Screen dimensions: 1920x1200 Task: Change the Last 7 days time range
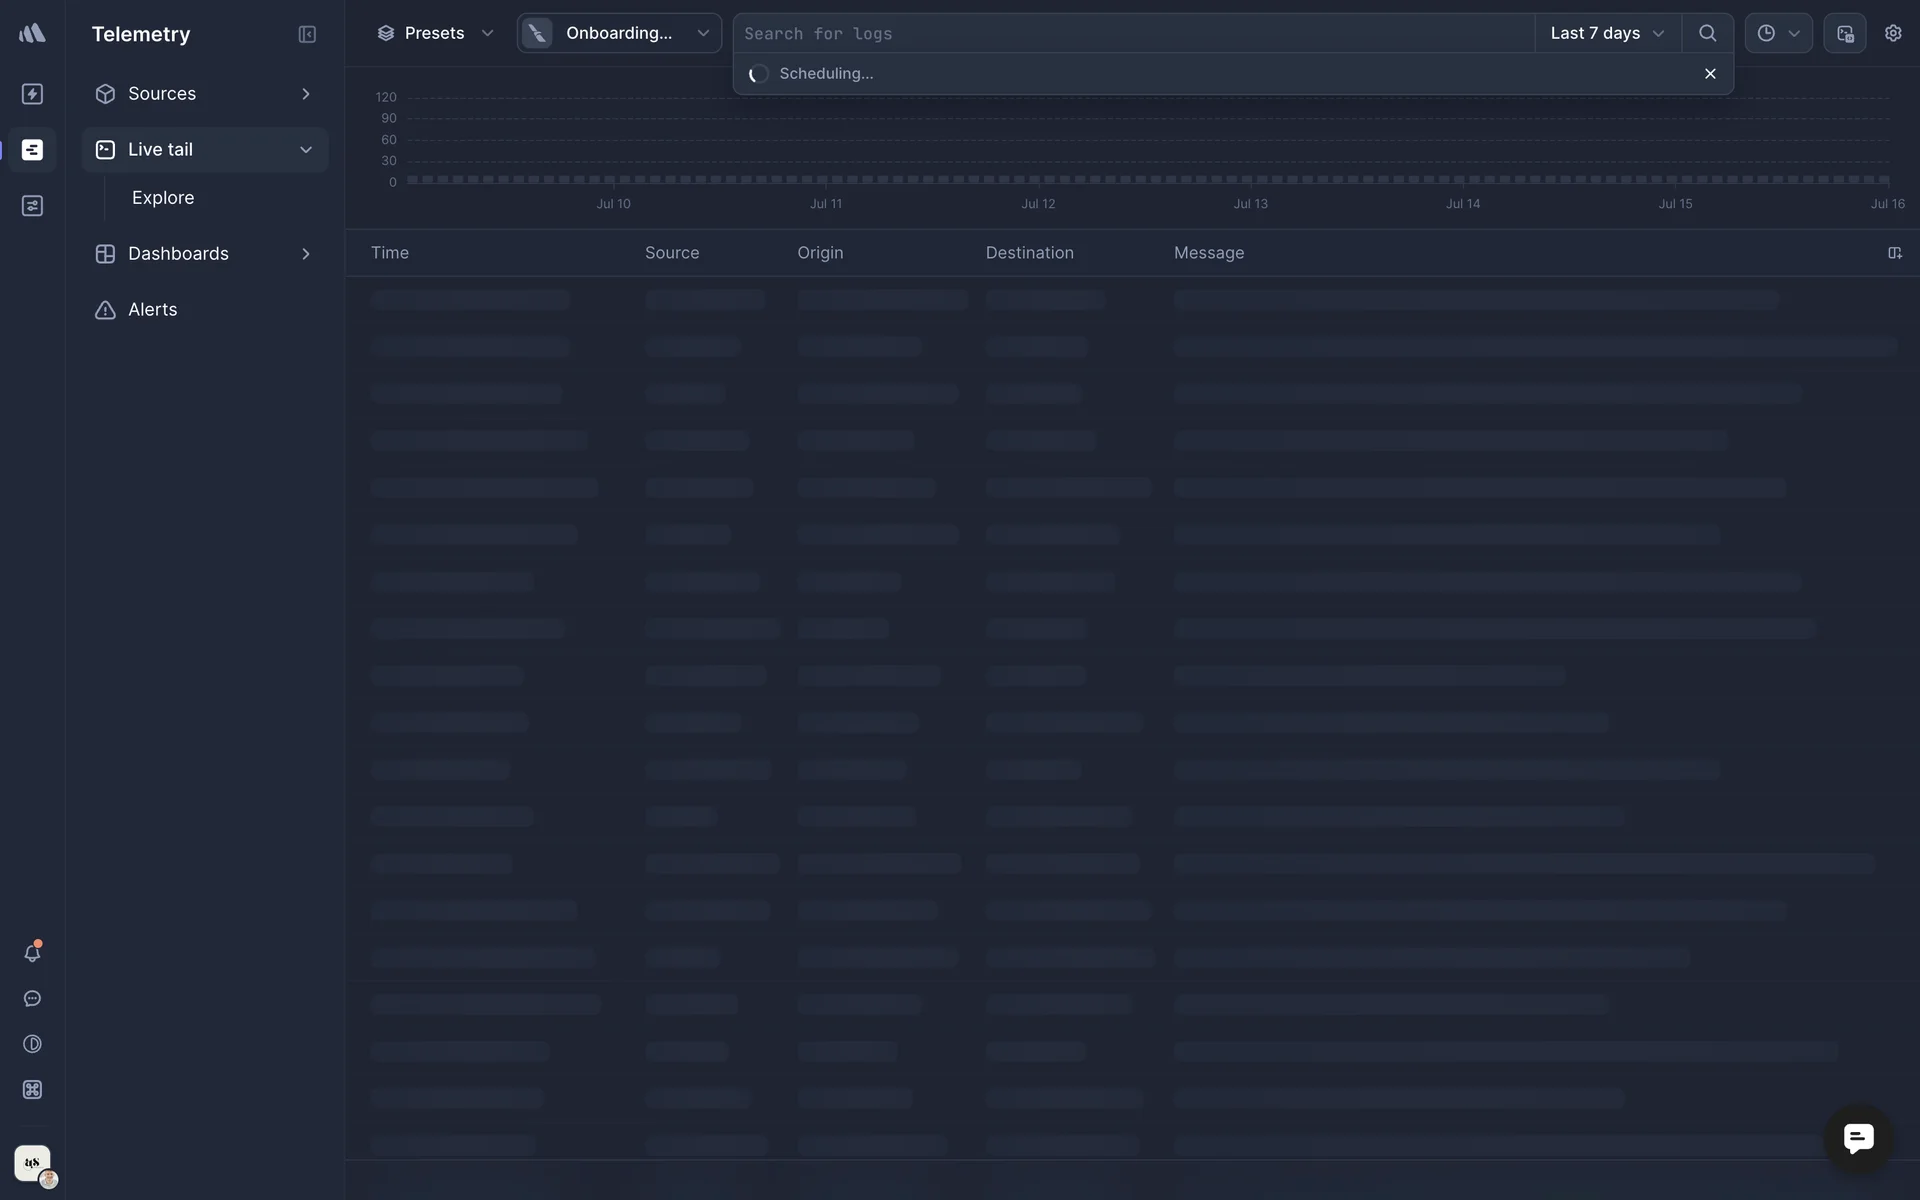(1607, 33)
